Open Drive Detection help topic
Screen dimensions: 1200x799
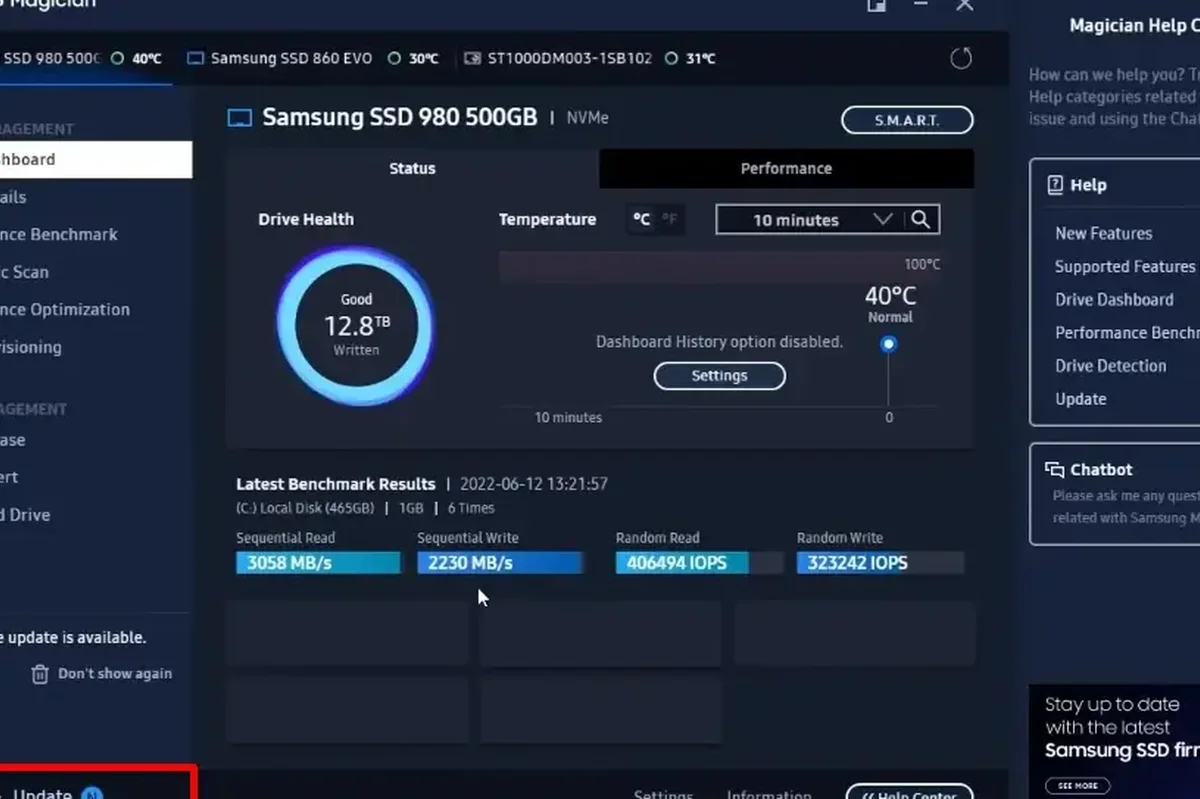pyautogui.click(x=1110, y=365)
